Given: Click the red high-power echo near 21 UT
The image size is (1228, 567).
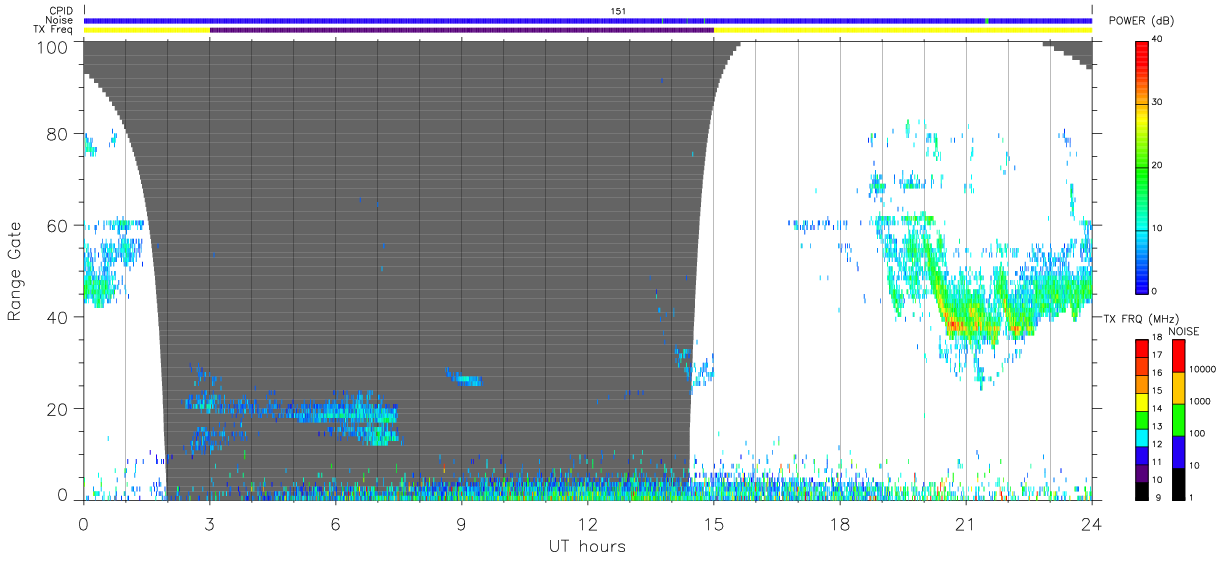Looking at the screenshot, I should tap(955, 325).
